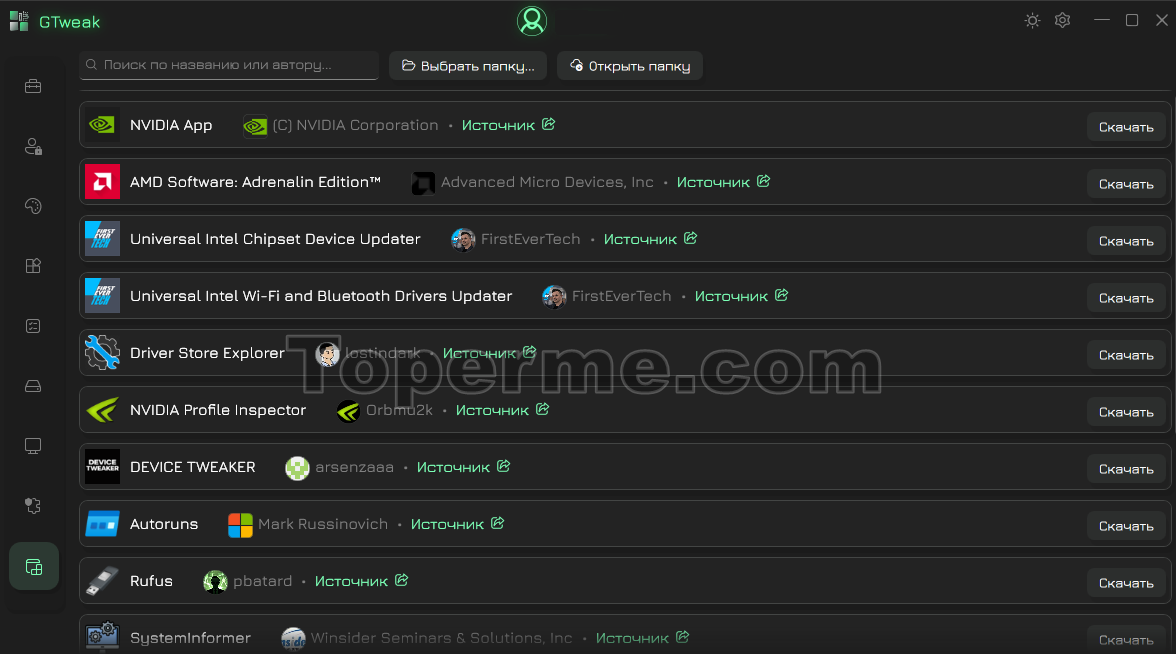Download Universal Intel Chipset Device Updater
Image resolution: width=1176 pixels, height=654 pixels.
[x=1126, y=241]
